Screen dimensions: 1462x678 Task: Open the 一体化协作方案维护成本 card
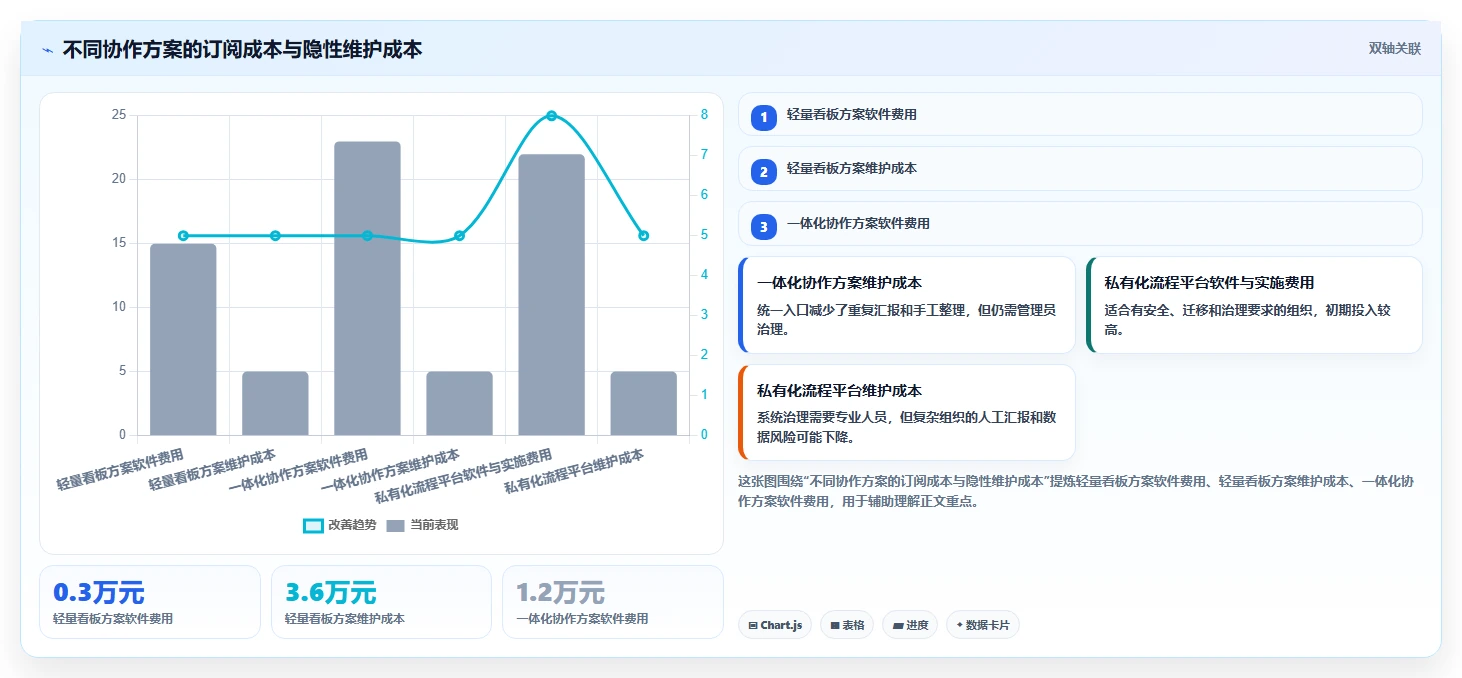(x=907, y=305)
